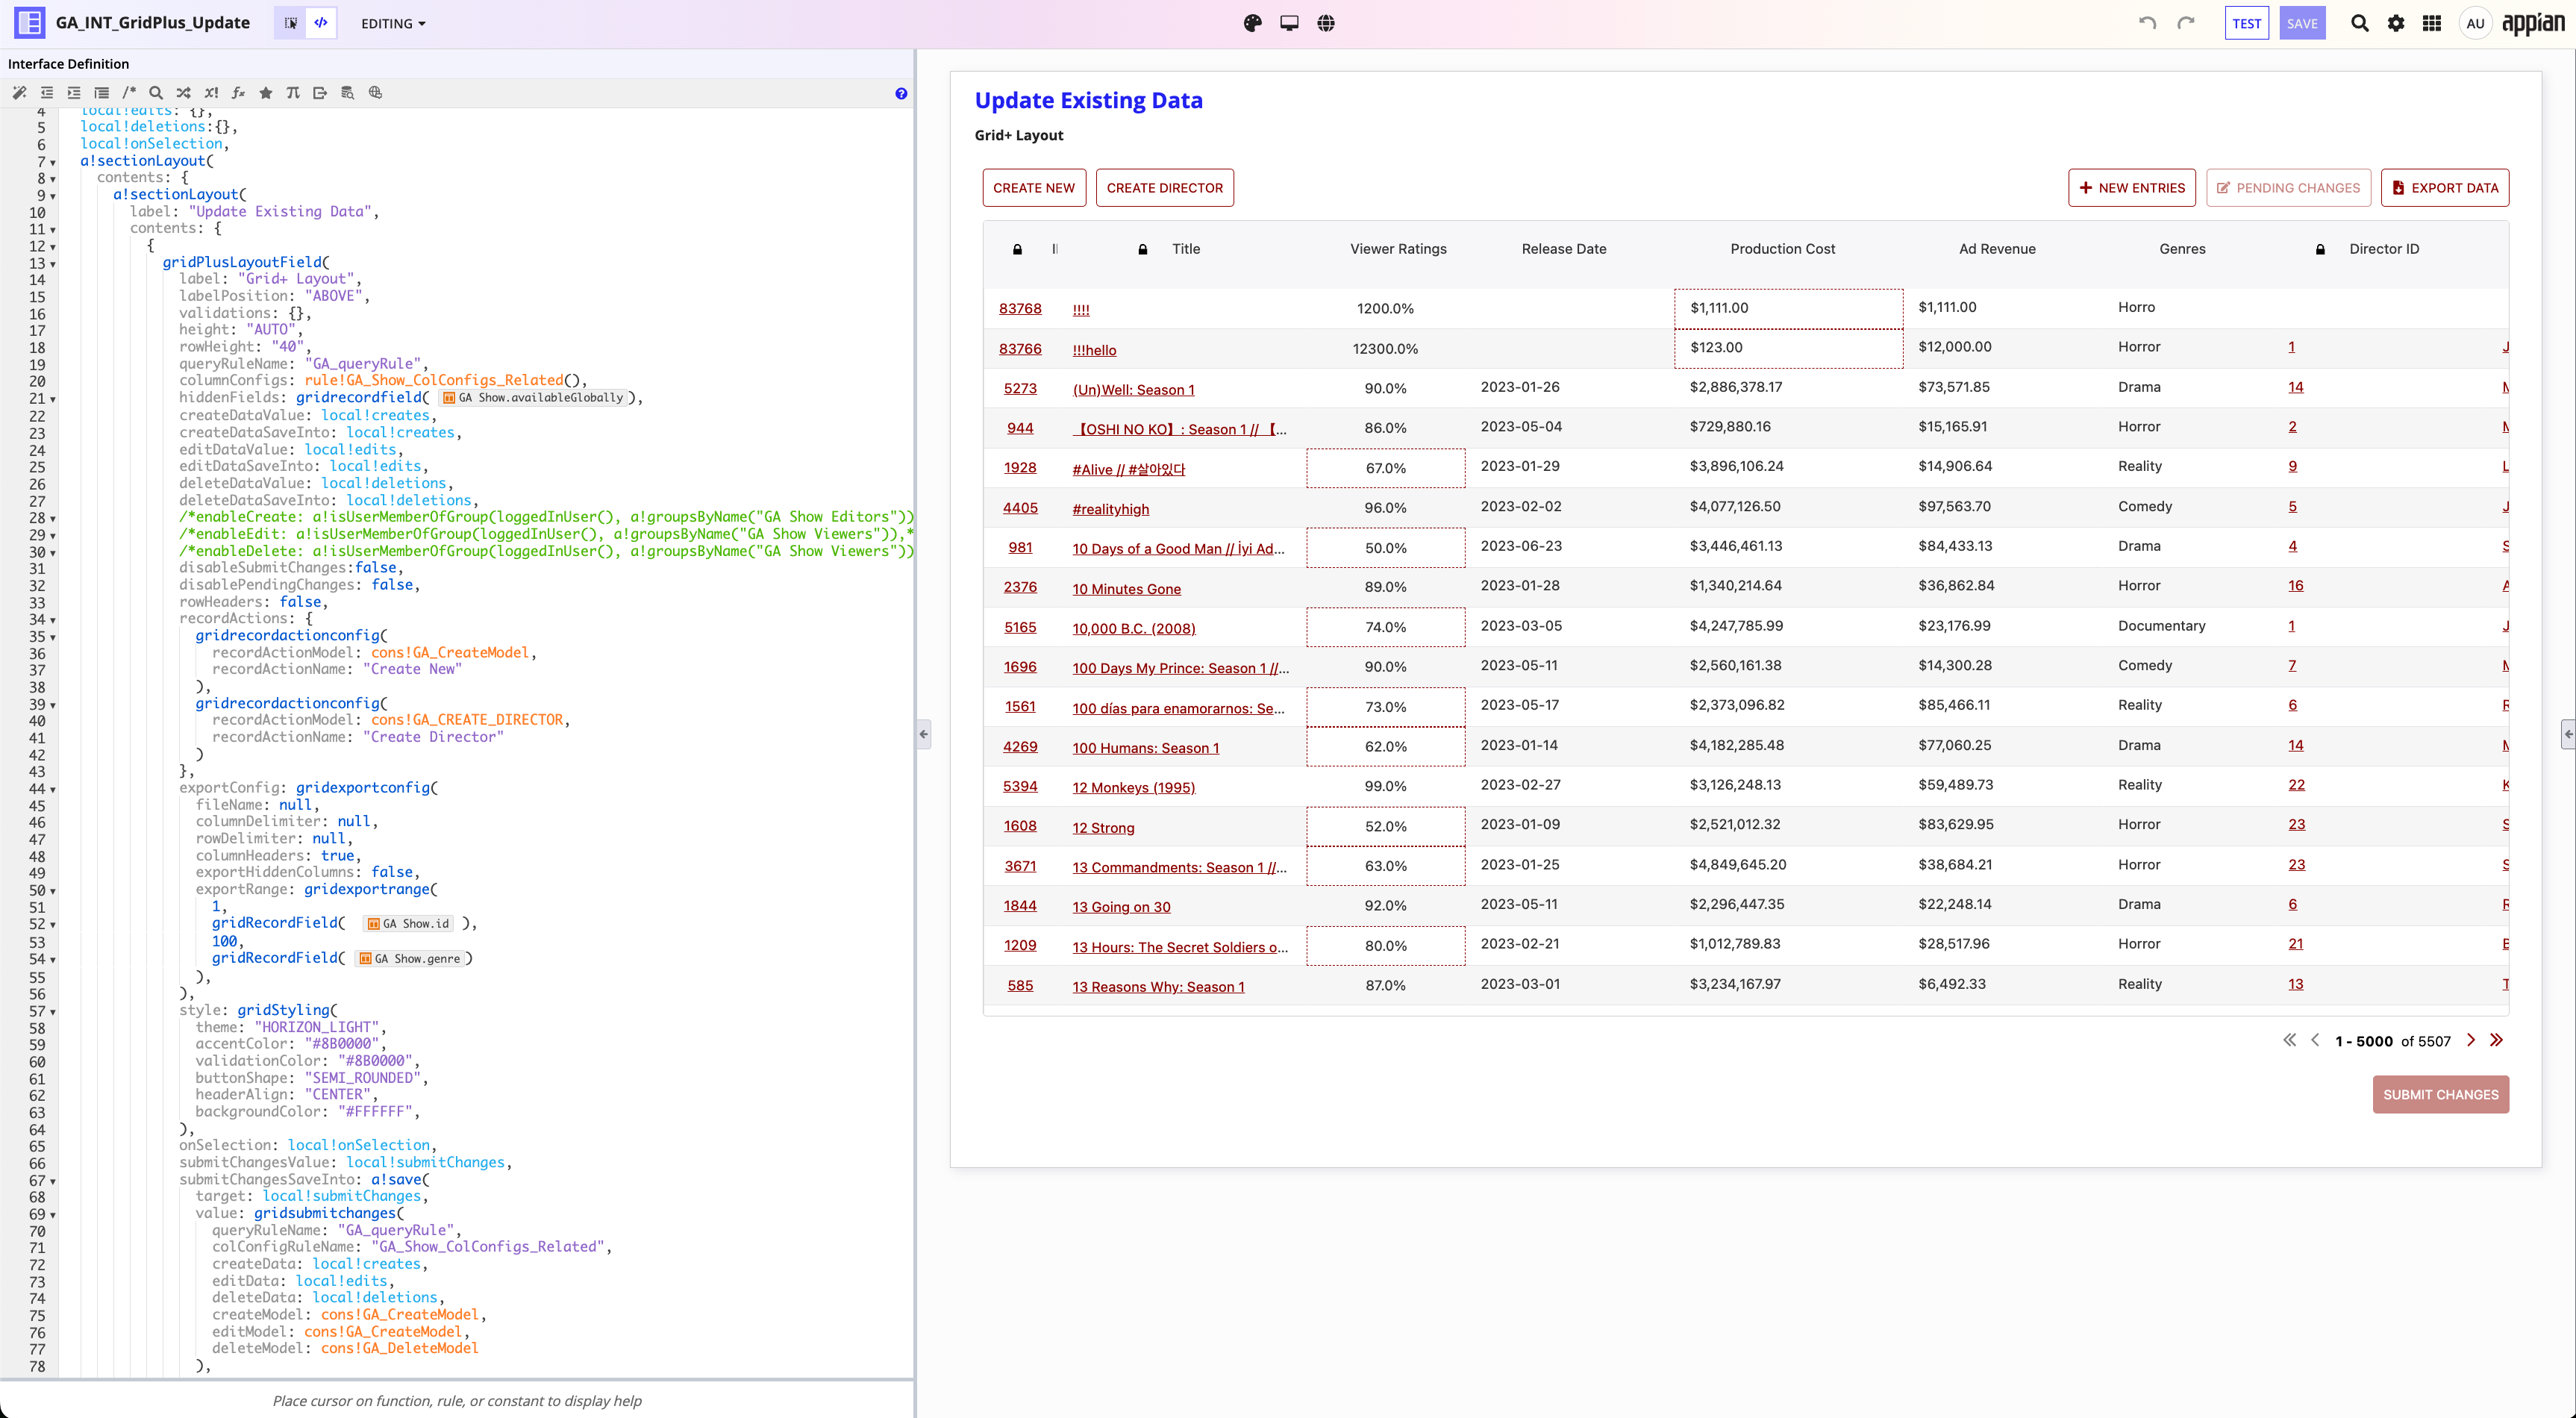Click the database query icon in editor toolbar

(348, 93)
